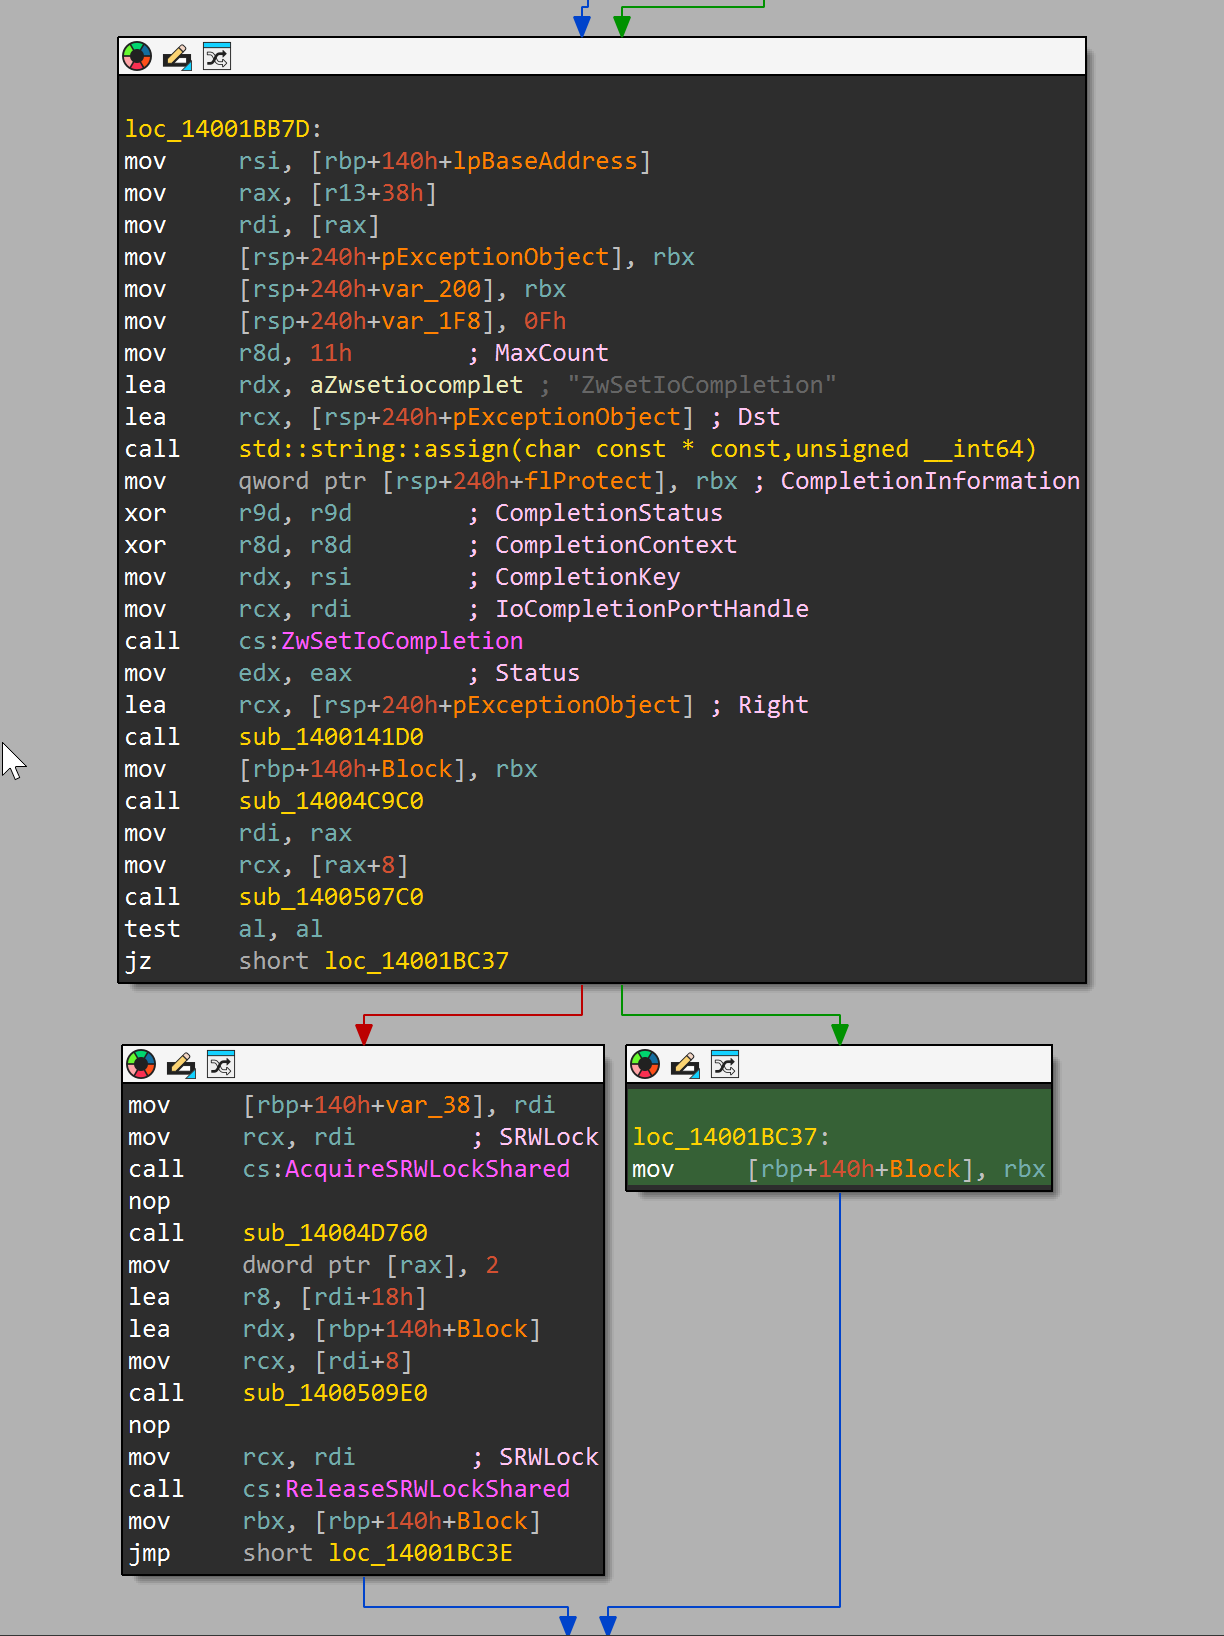Click group nodes icon on loc_14001BC37 block
The image size is (1224, 1636).
(x=725, y=1065)
